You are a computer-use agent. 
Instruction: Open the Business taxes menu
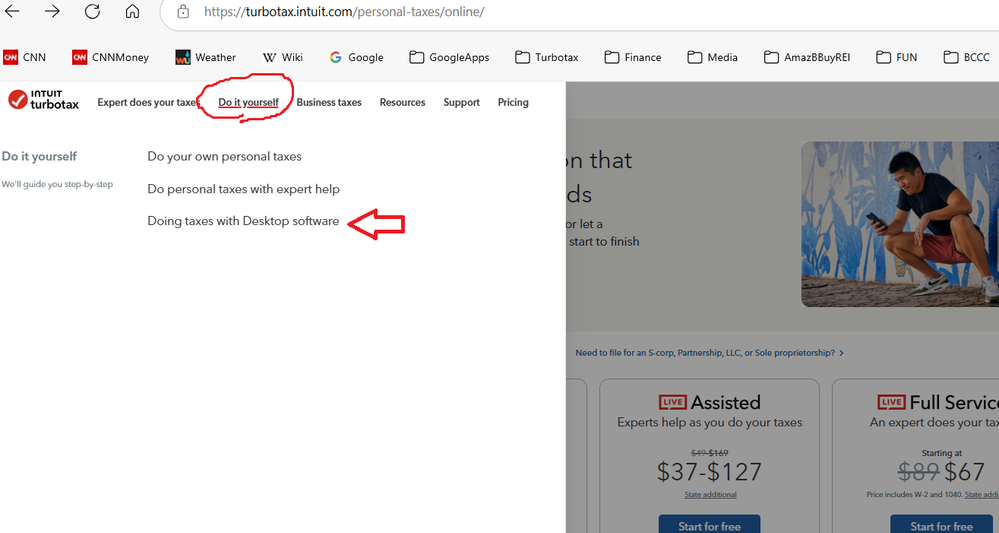329,102
